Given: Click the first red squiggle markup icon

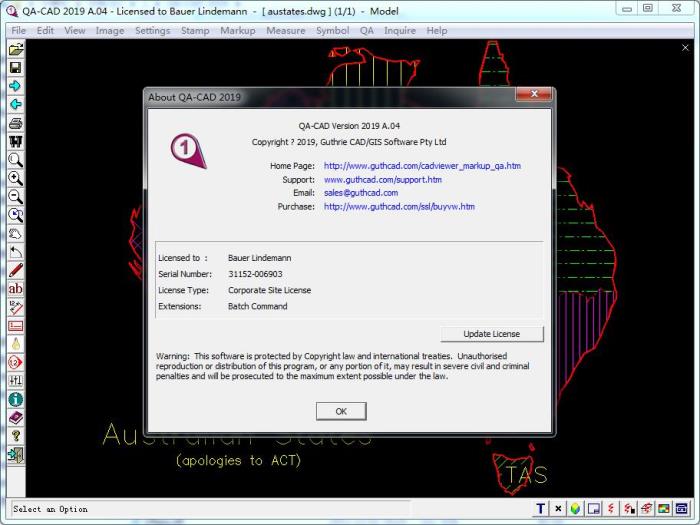Looking at the screenshot, I should [x=611, y=508].
